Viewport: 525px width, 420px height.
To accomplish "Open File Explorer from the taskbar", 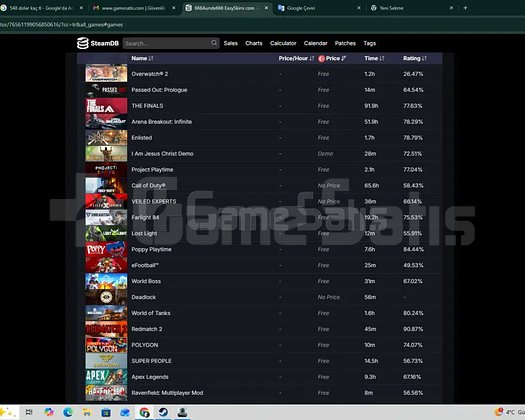I will tap(87, 412).
